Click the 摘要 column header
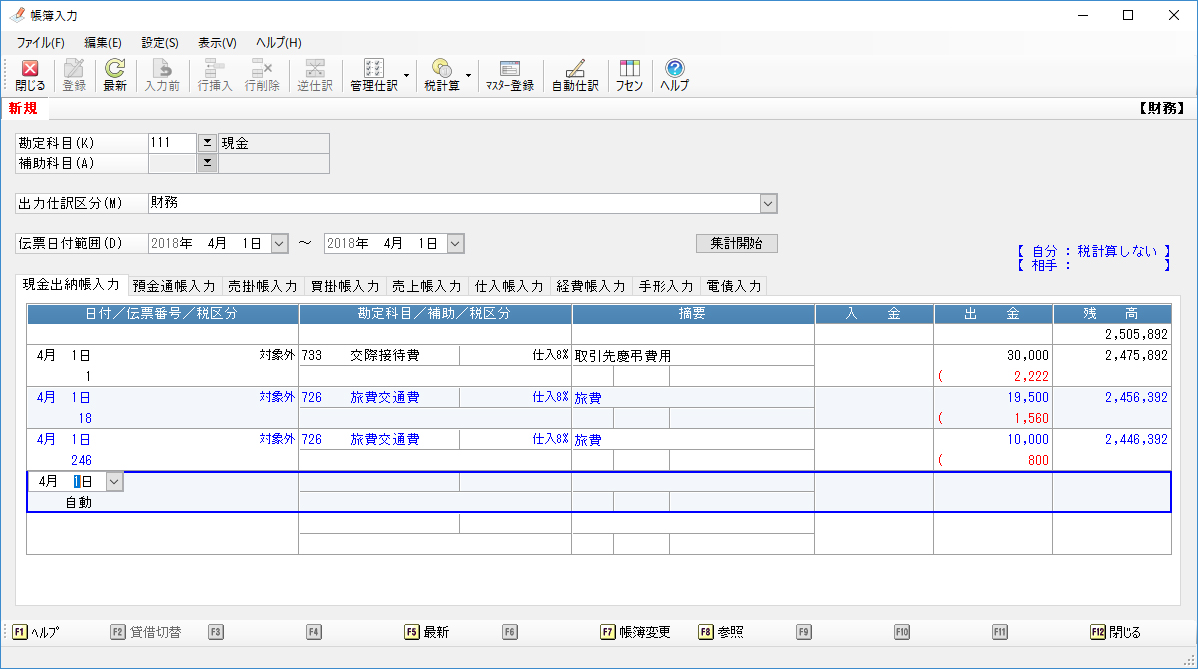Viewport: 1198px width, 669px height. pos(693,314)
